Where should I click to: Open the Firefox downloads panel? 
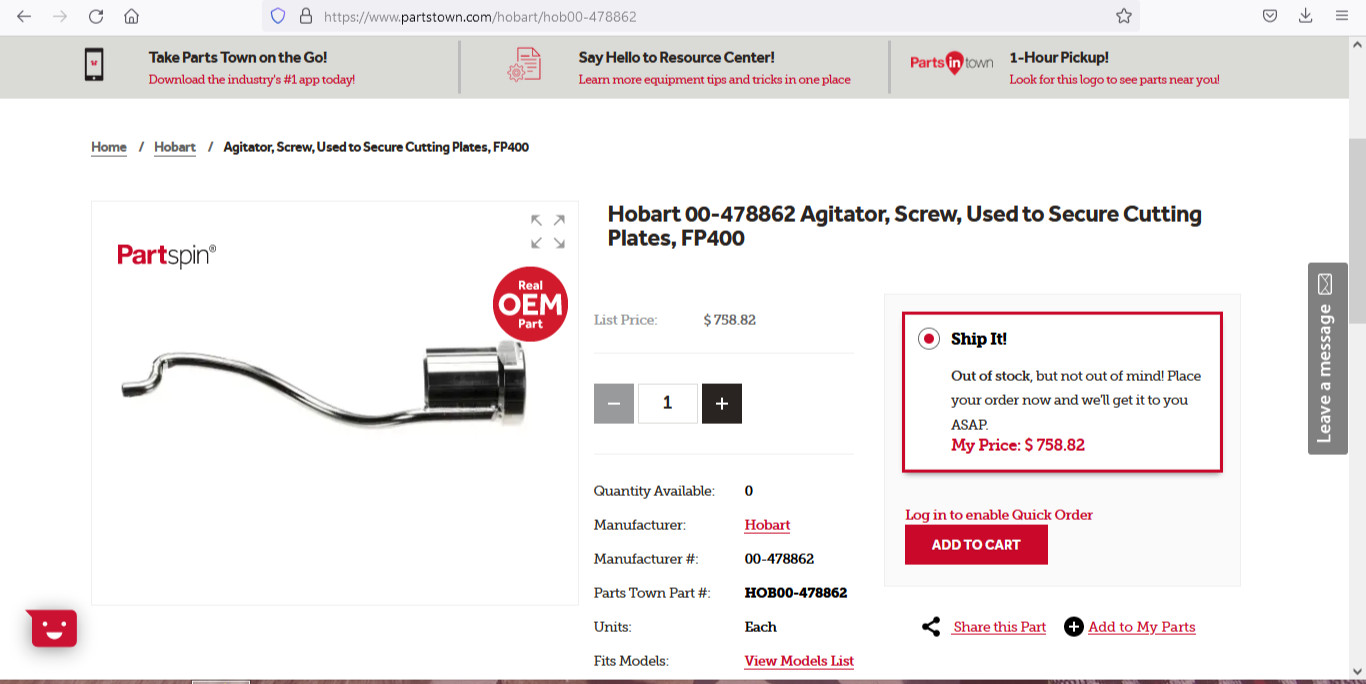pyautogui.click(x=1306, y=16)
